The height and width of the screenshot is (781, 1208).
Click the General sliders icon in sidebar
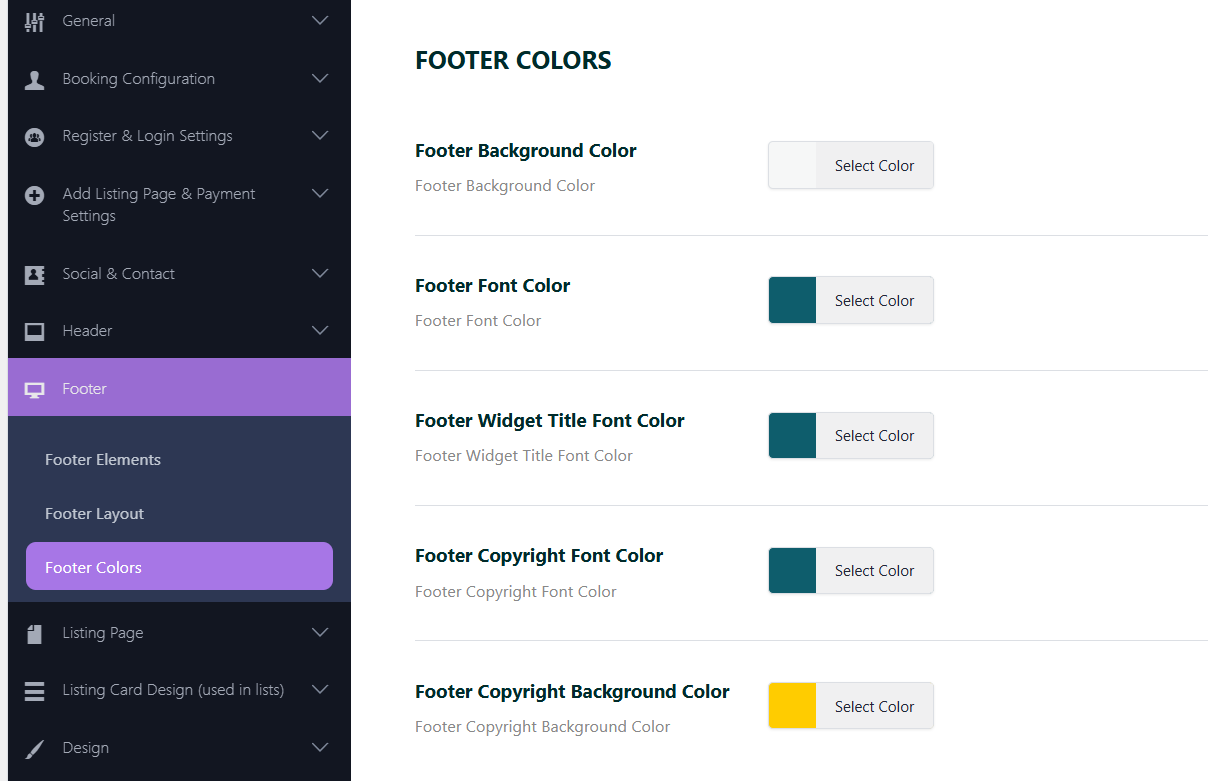[35, 22]
